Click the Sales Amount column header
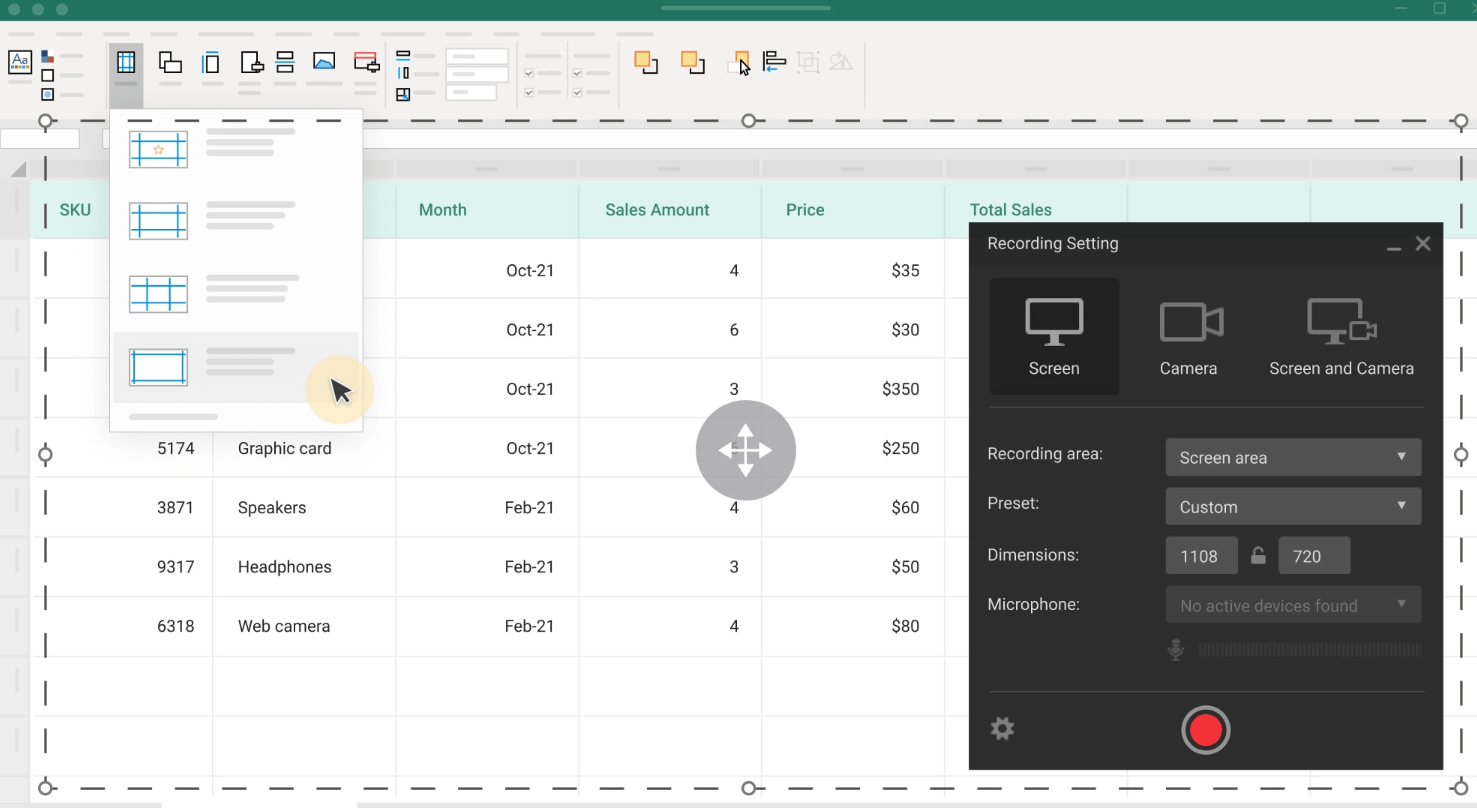The image size is (1477, 808). 657,210
